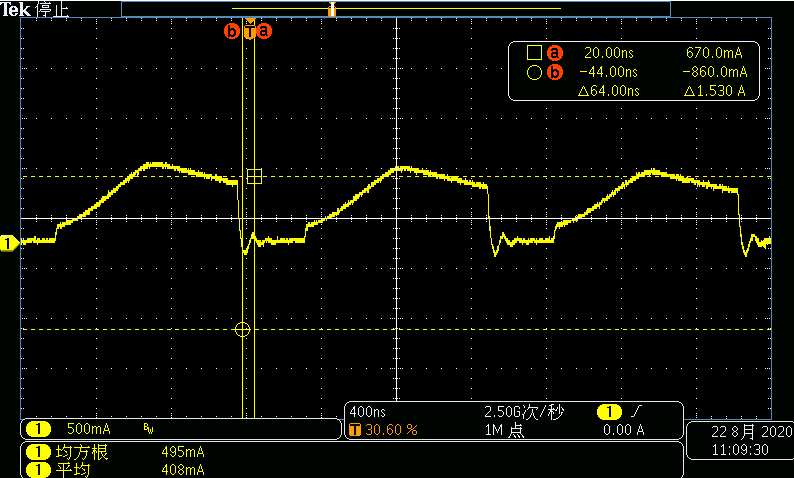This screenshot has height=478, width=794.
Task: Click the cursor b marker label
Action: point(232,31)
